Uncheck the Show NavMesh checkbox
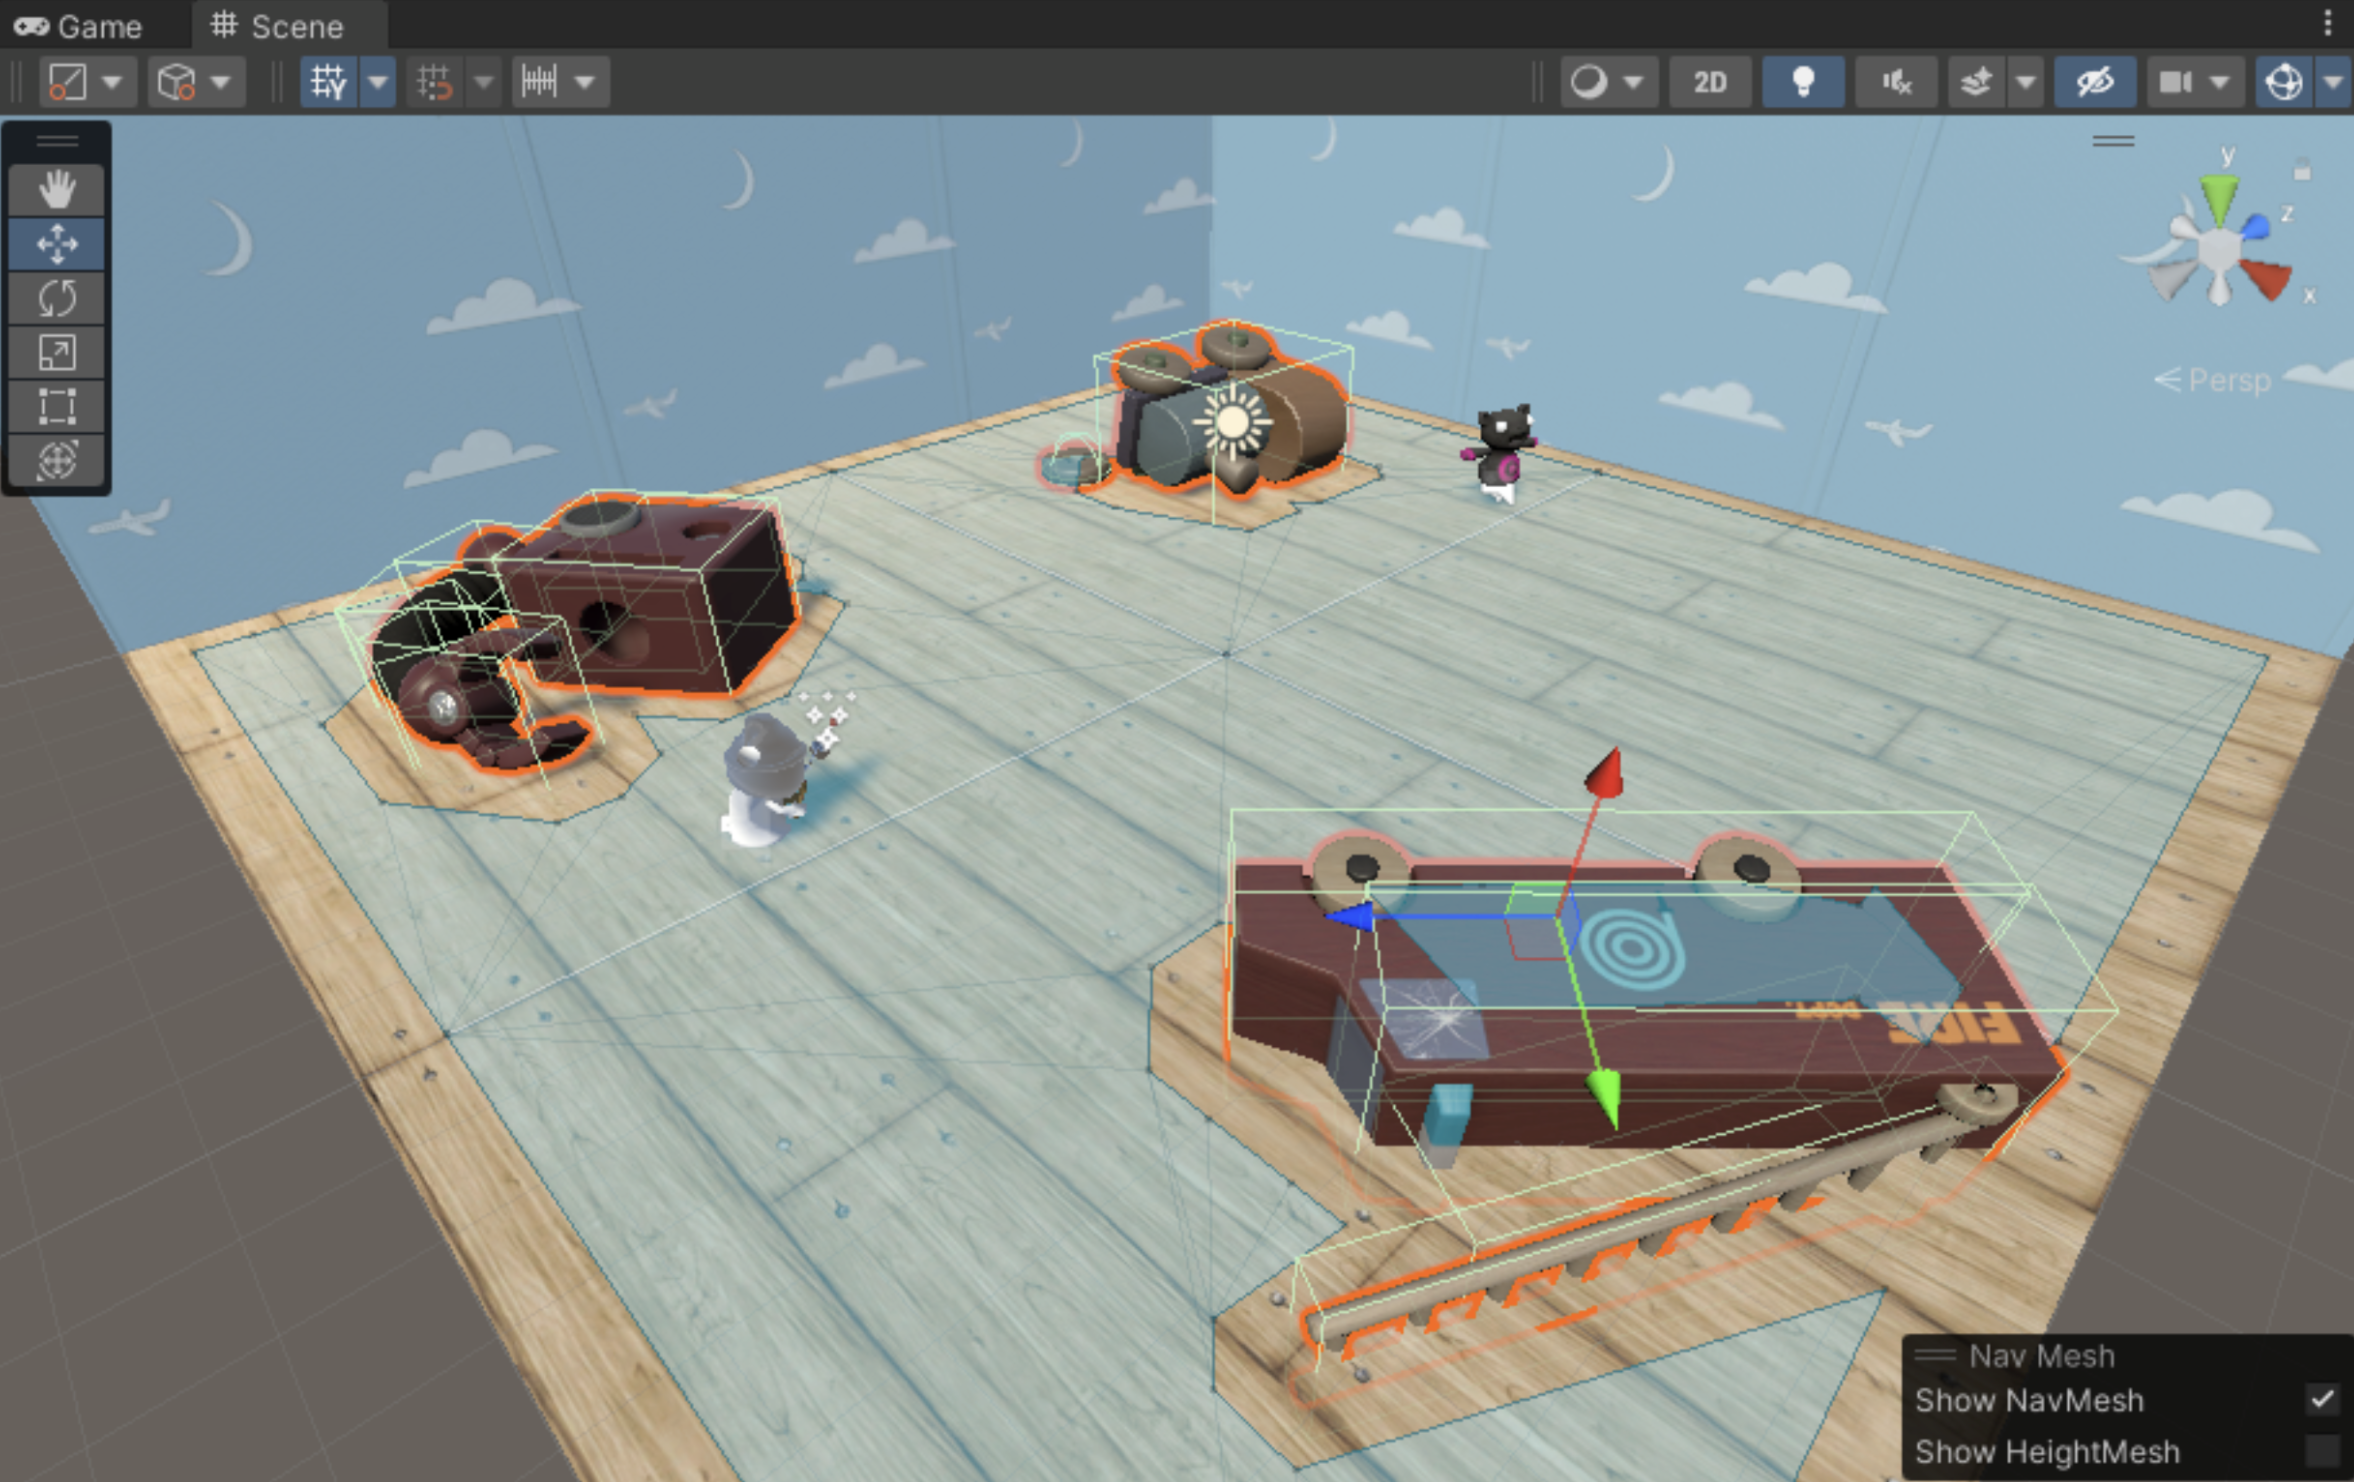2354x1482 pixels. click(2321, 1399)
